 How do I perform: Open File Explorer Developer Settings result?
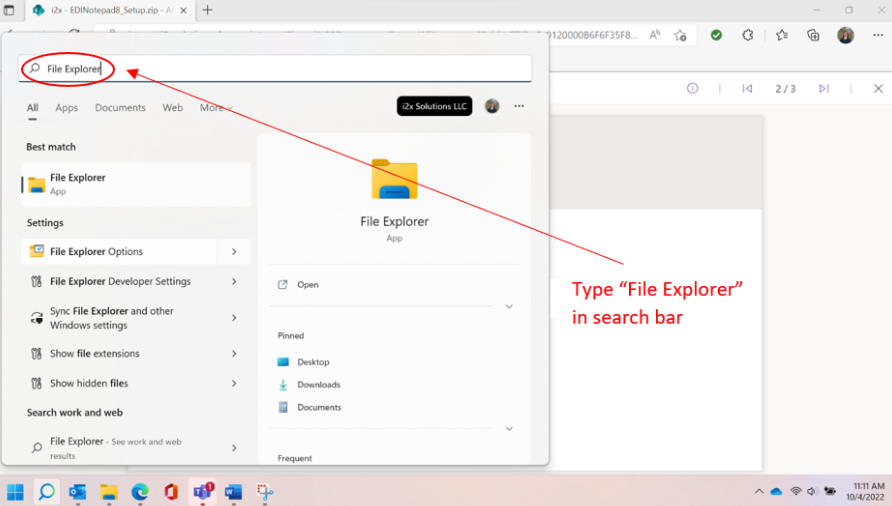[119, 281]
